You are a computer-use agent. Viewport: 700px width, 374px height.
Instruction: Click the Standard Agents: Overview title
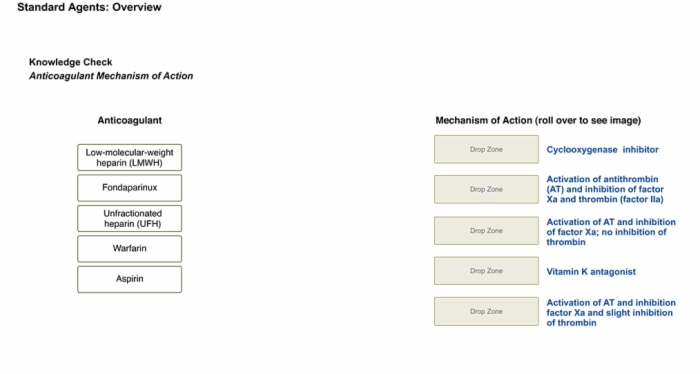(89, 7)
